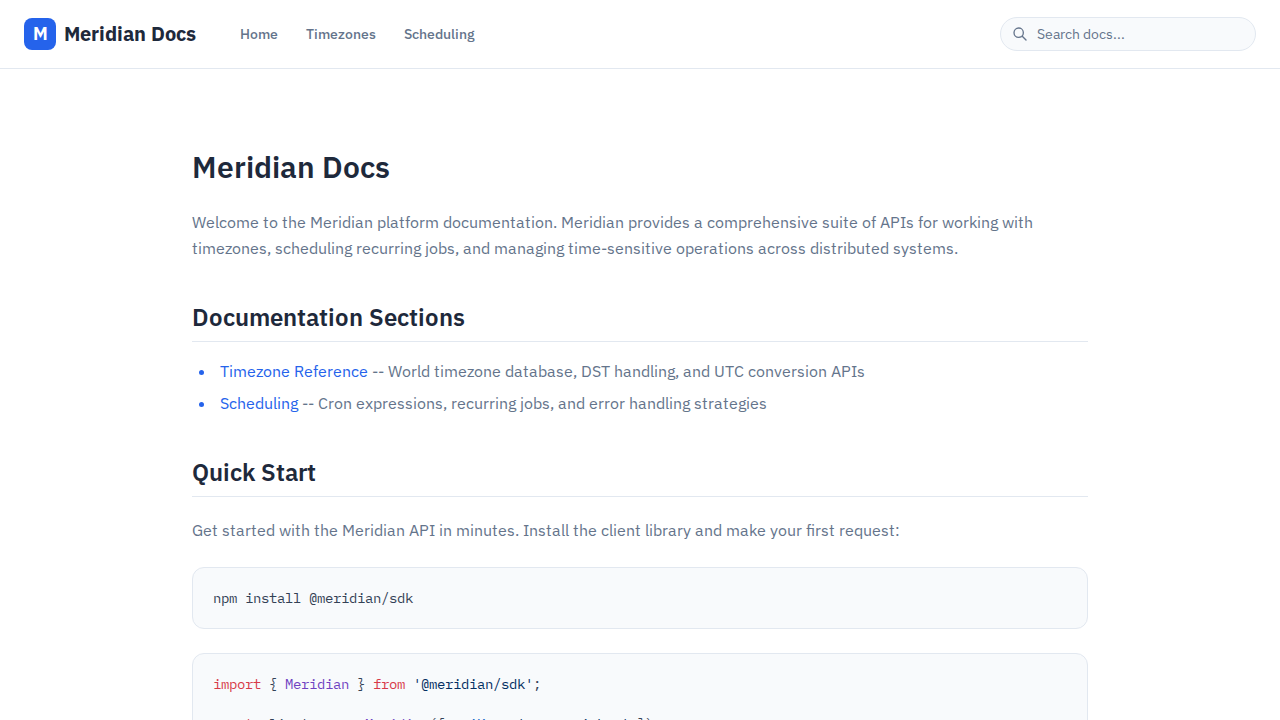Open the Timezone Reference link
Screen dimensions: 1280x720
(x=294, y=371)
